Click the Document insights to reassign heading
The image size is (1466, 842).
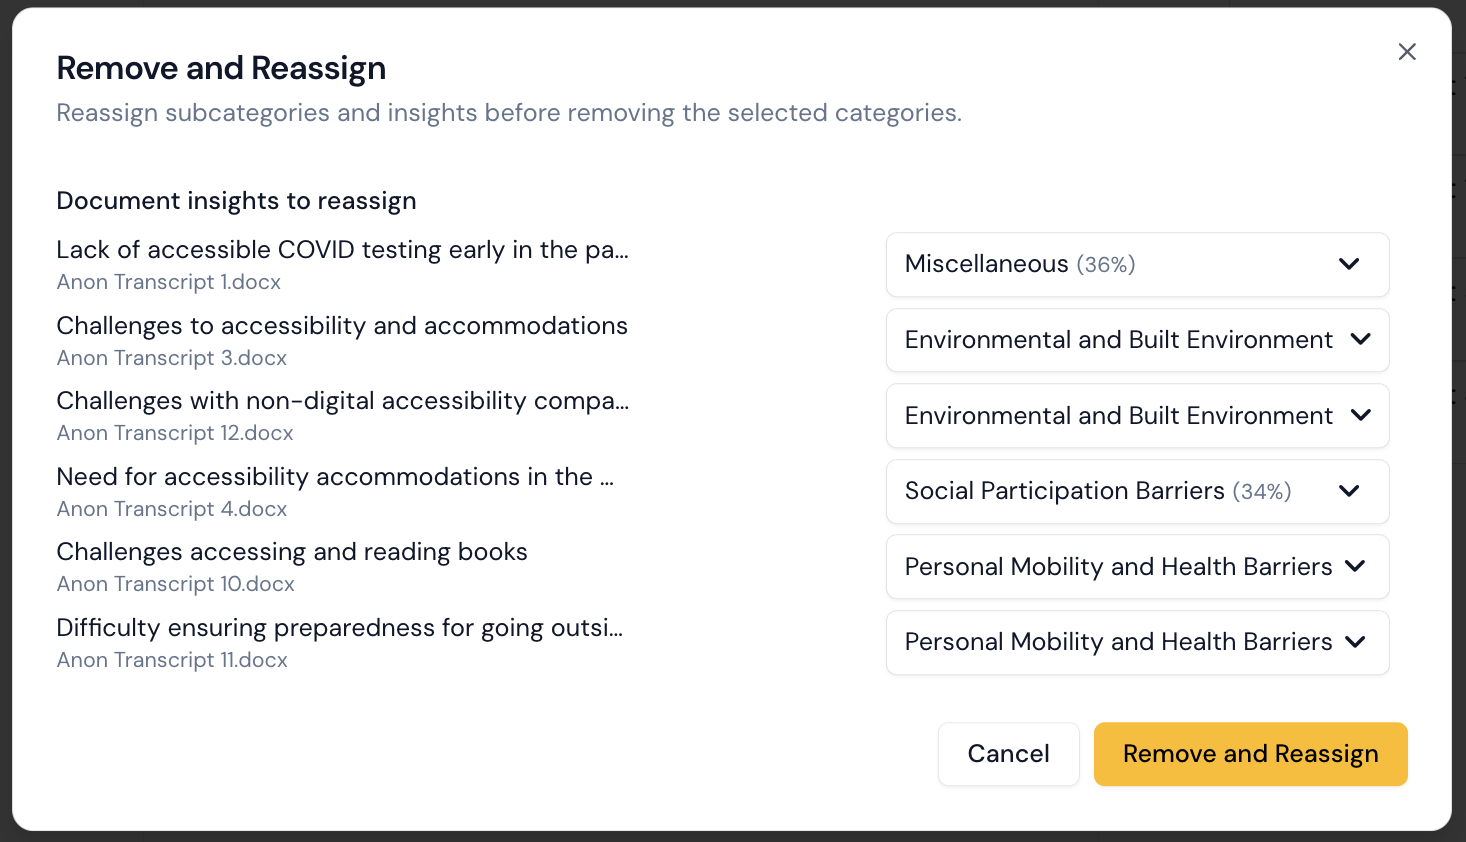pos(236,200)
